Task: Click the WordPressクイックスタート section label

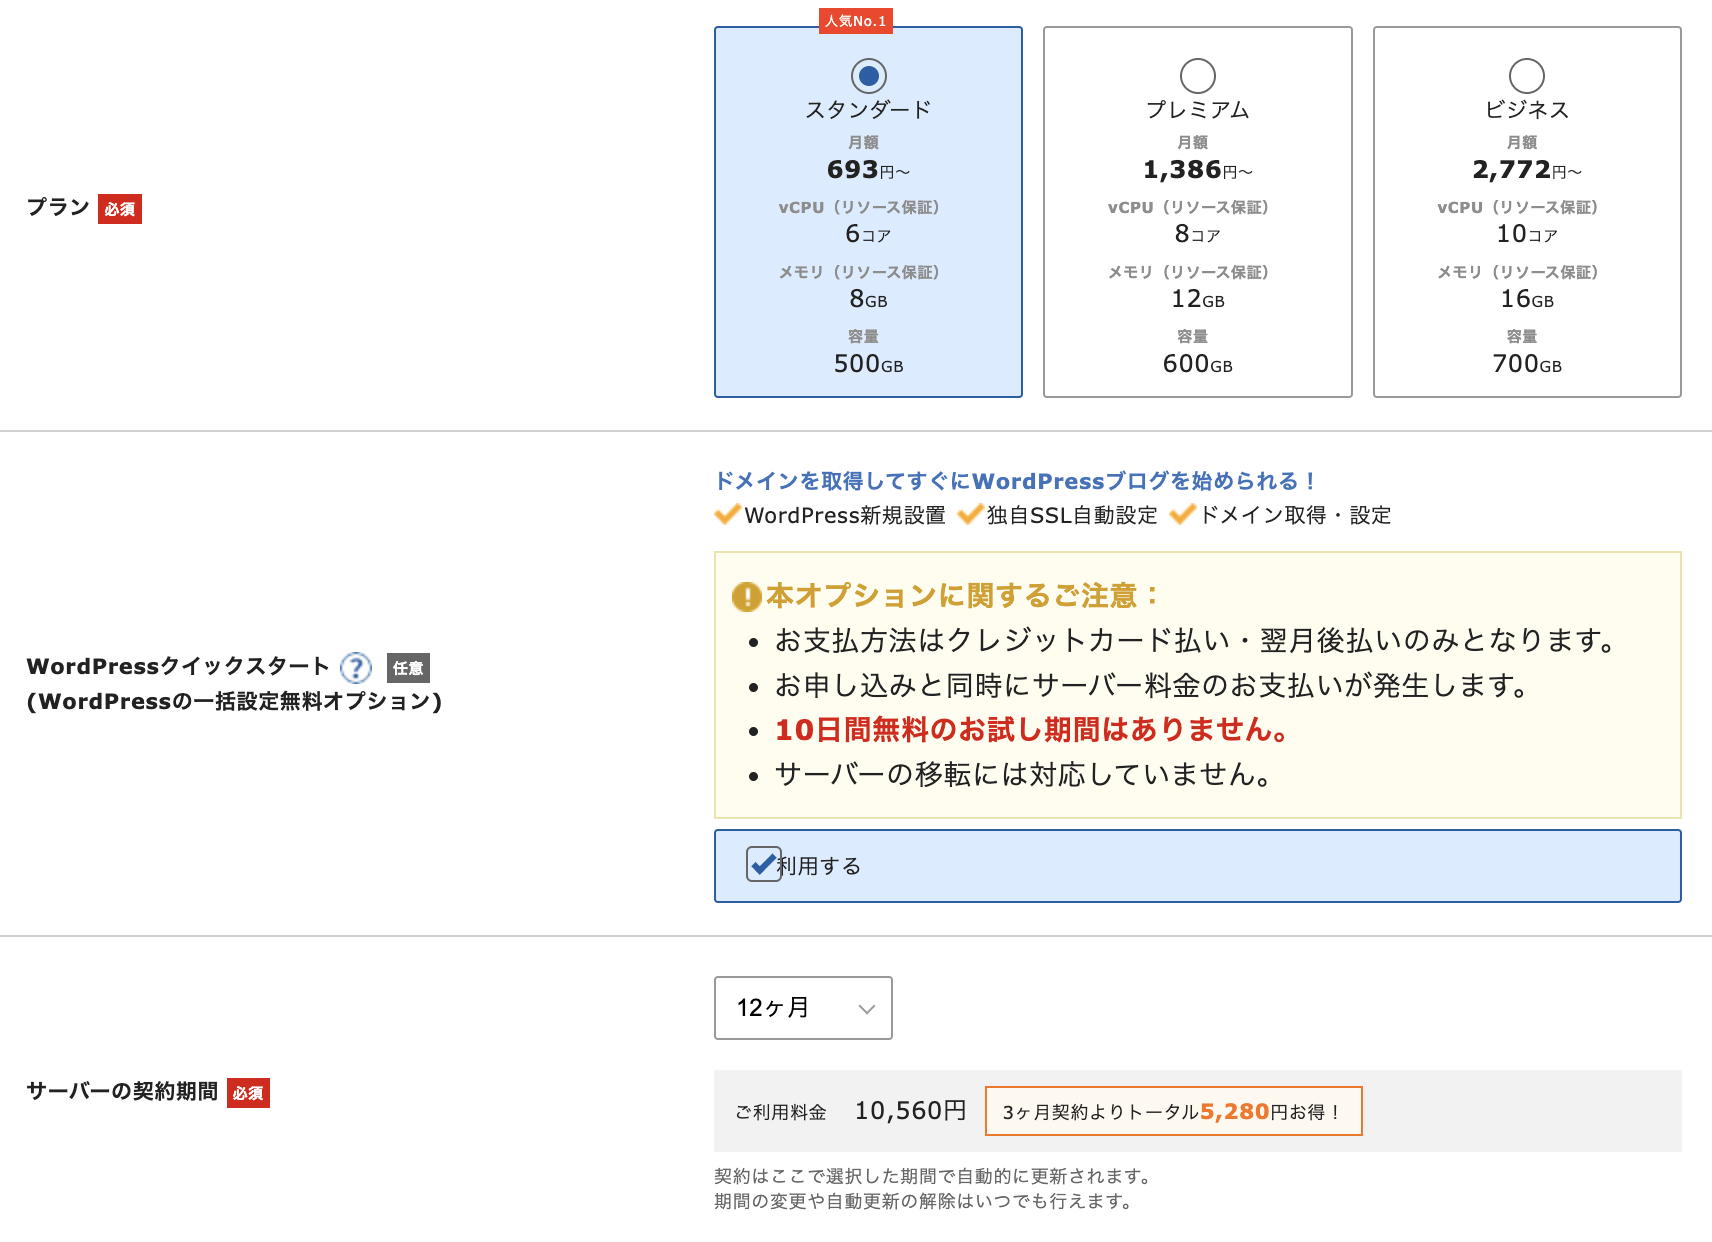Action: (178, 667)
